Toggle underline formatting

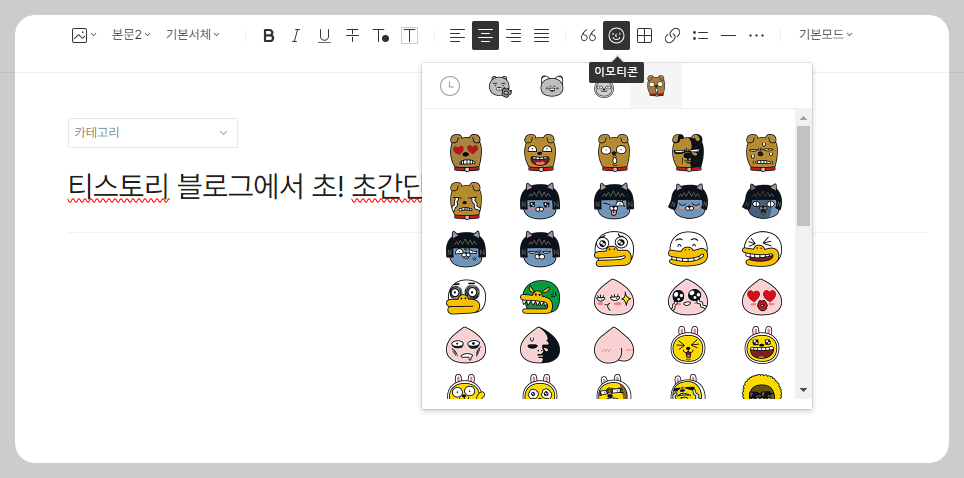324,36
